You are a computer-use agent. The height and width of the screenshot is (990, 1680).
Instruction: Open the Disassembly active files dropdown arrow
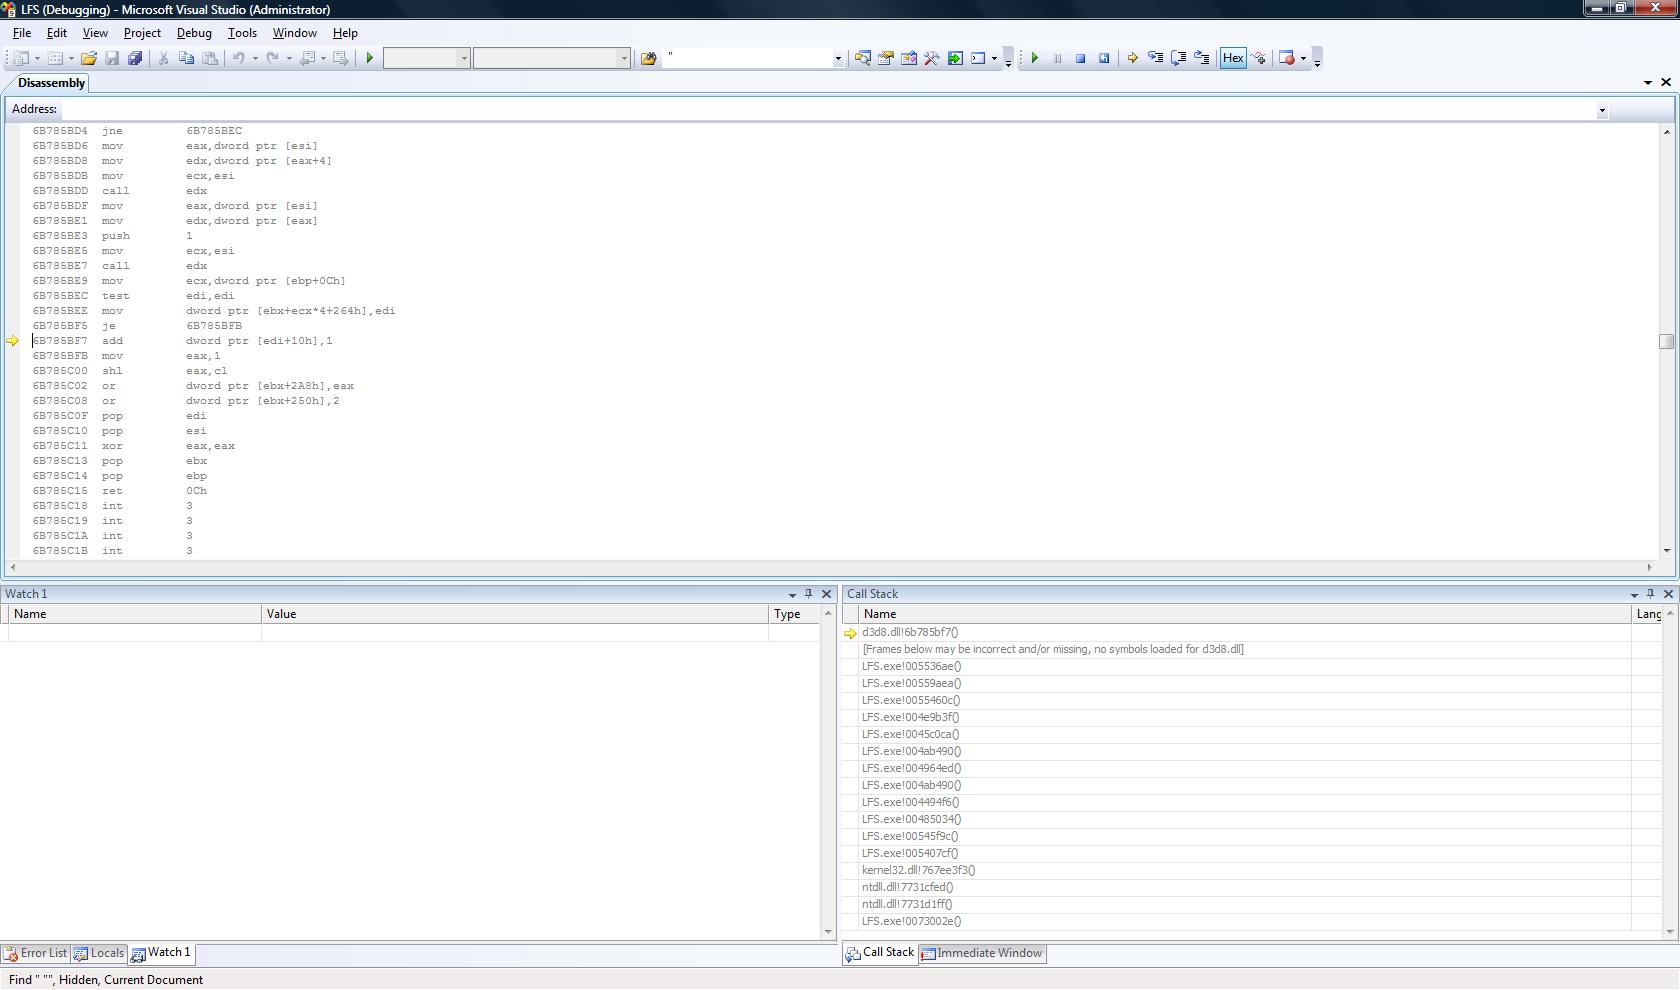point(1648,83)
